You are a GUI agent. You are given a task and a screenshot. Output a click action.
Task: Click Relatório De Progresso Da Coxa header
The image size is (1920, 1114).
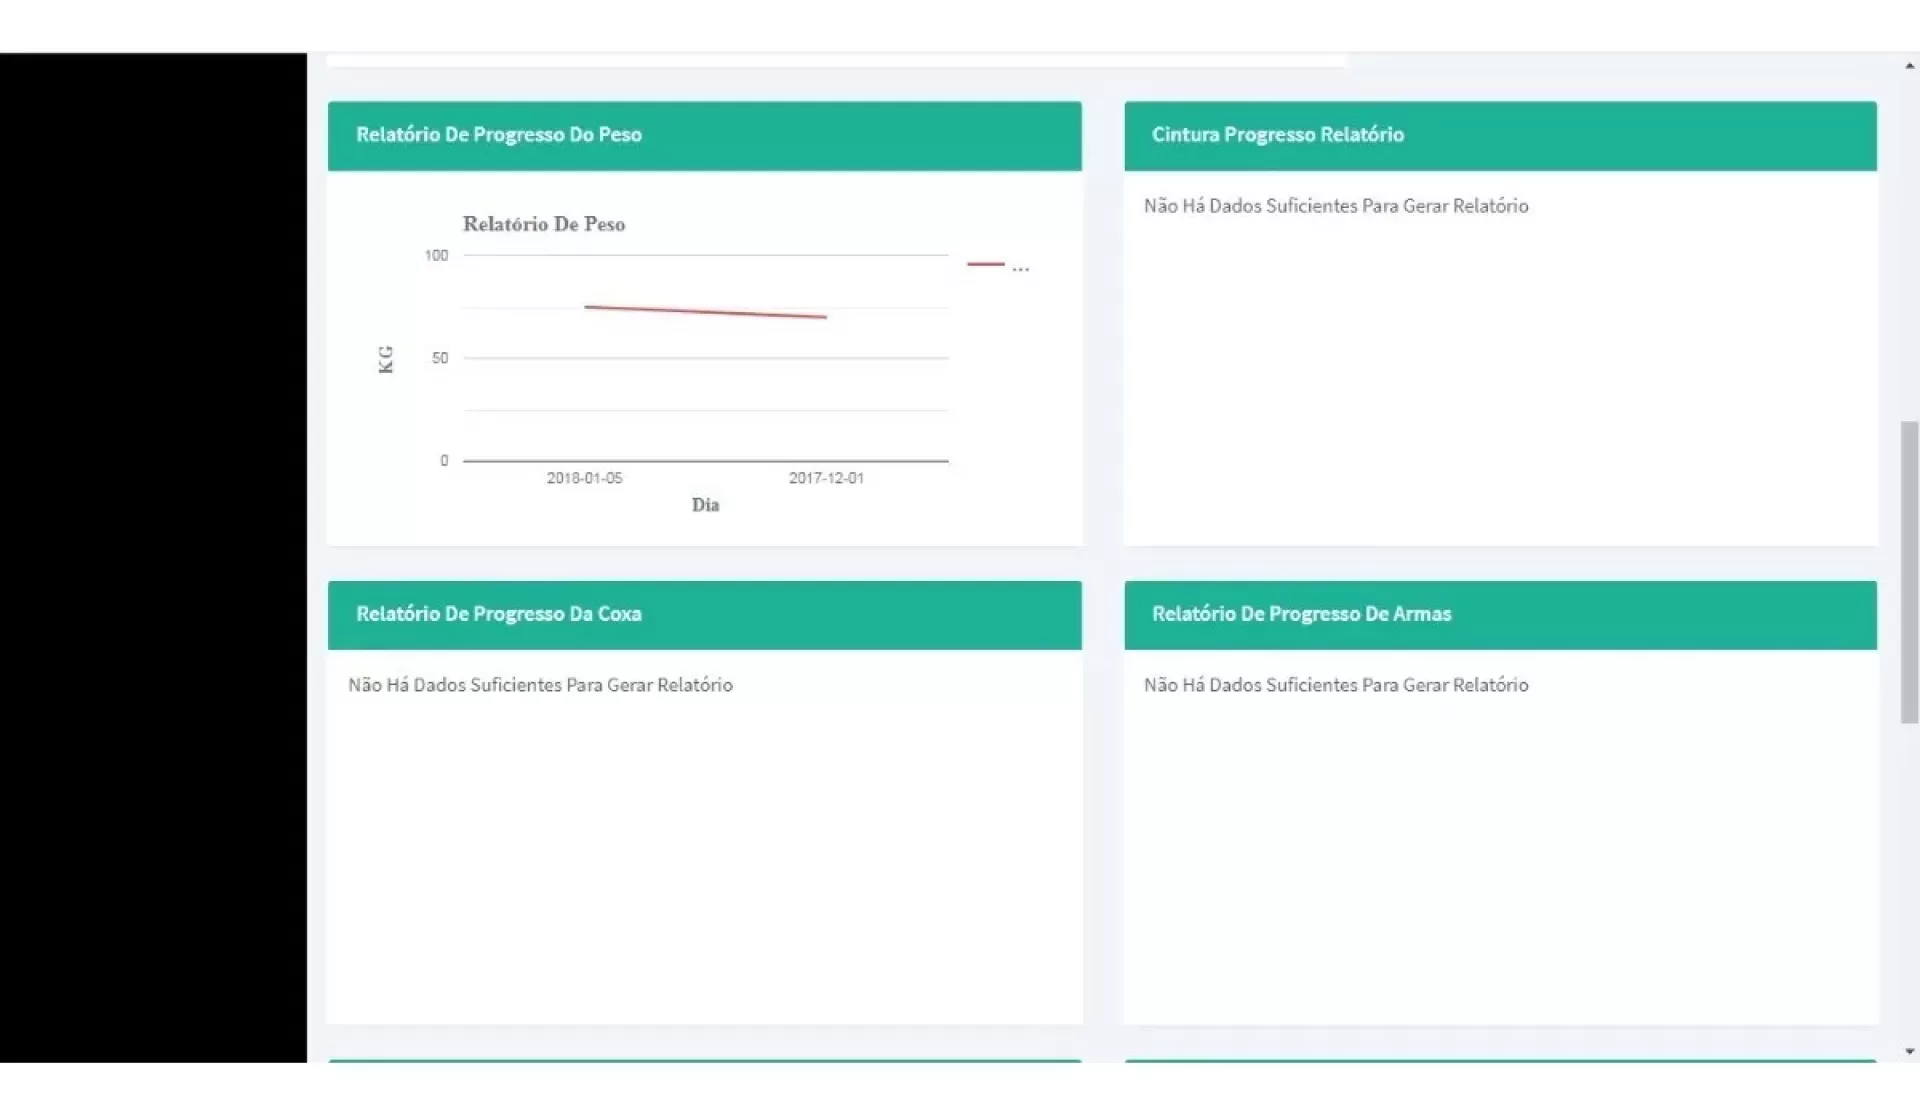(x=498, y=614)
